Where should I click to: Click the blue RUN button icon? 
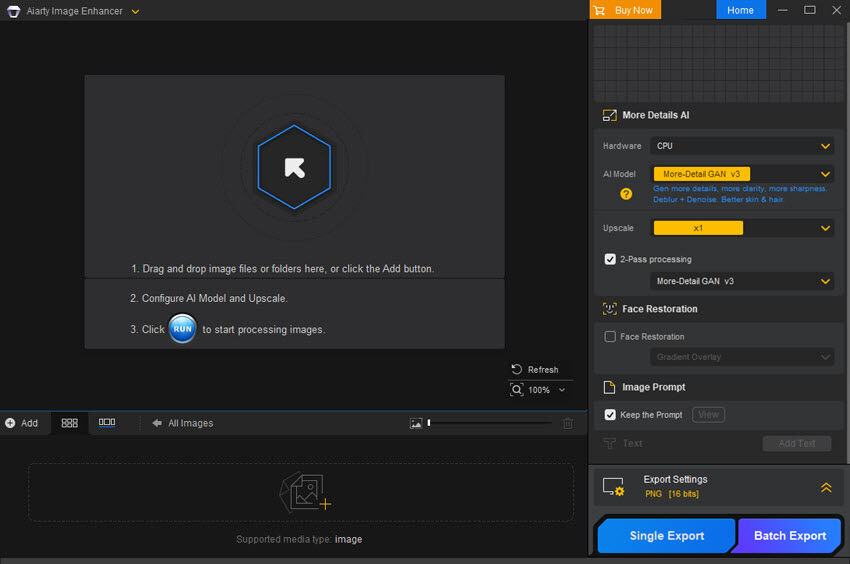[182, 329]
